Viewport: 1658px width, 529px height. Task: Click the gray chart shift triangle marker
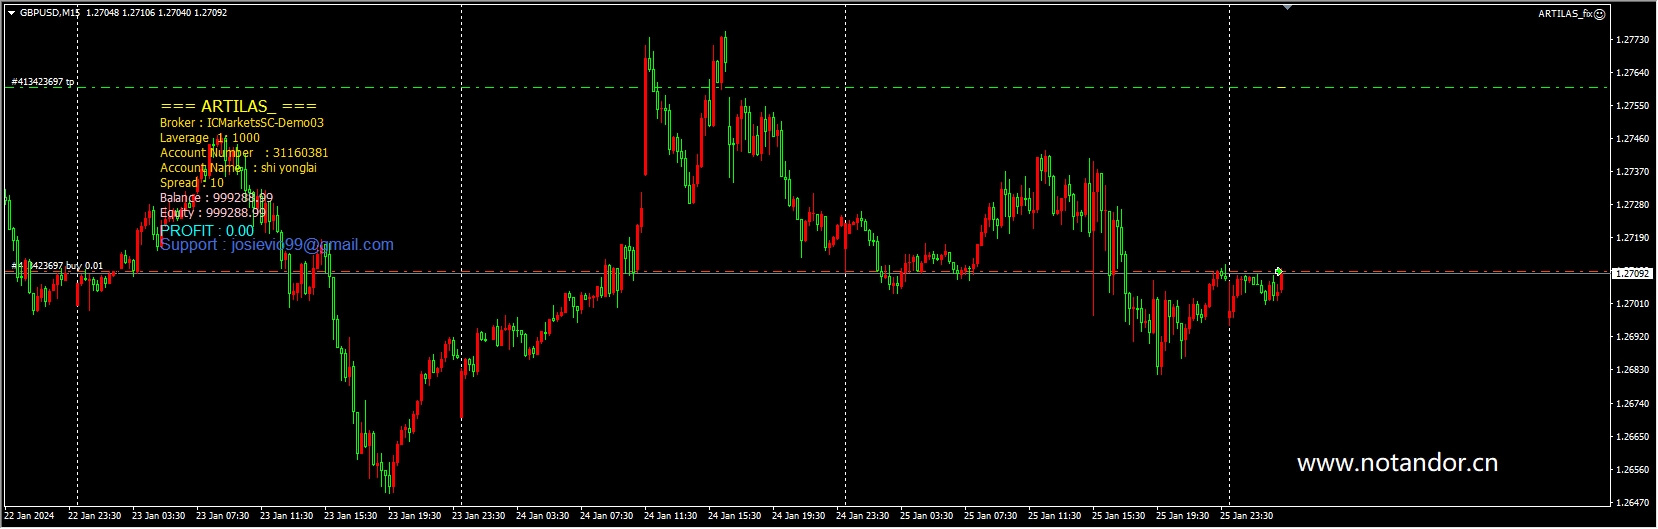(x=1288, y=7)
